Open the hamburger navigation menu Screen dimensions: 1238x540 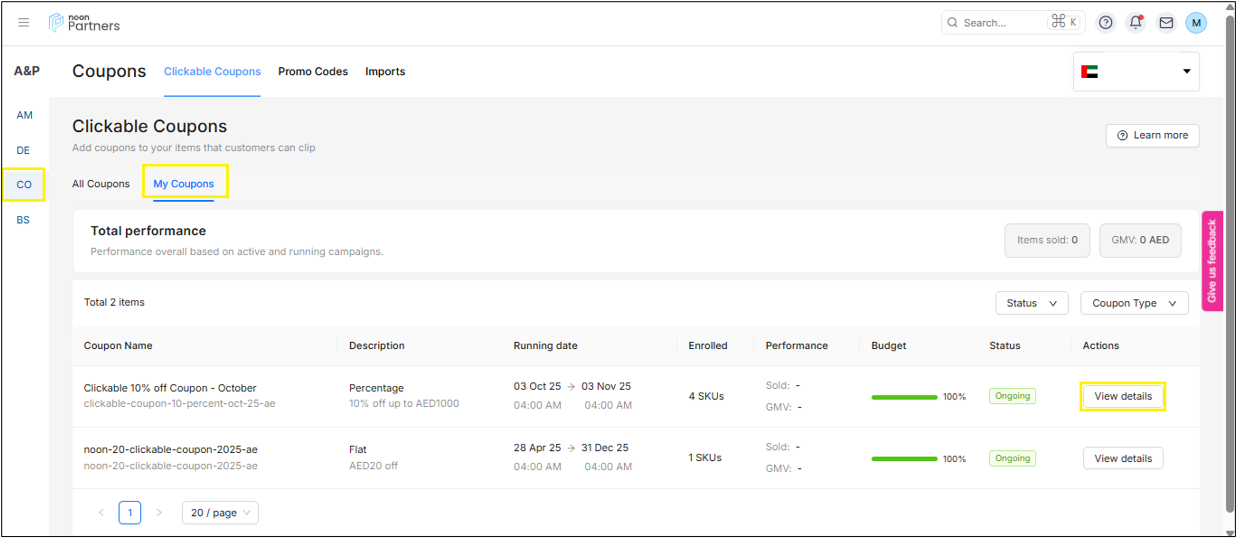(24, 23)
